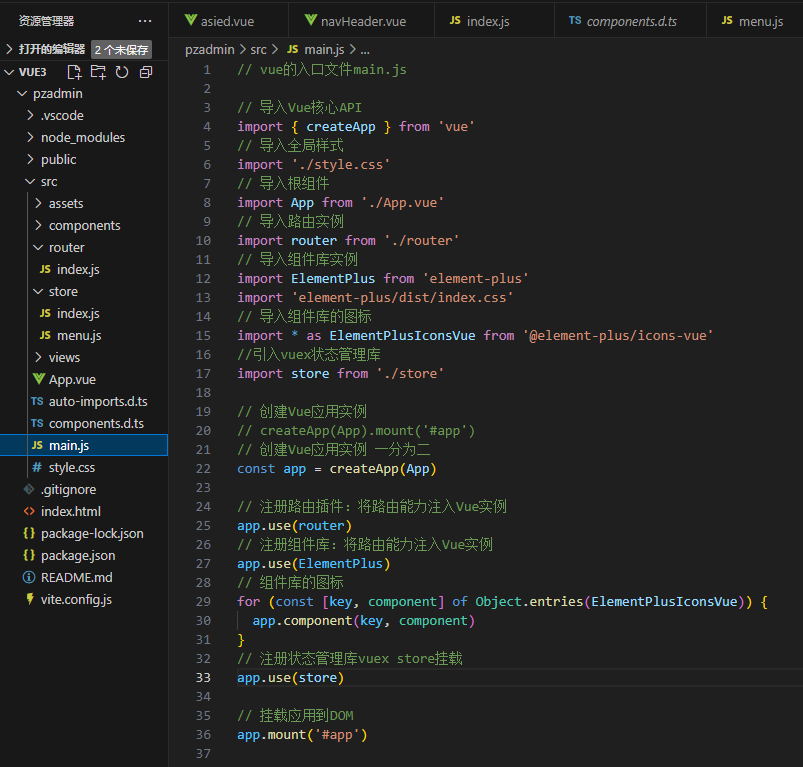
Task: Click the TS icon beside components.d.ts file
Action: click(x=37, y=423)
